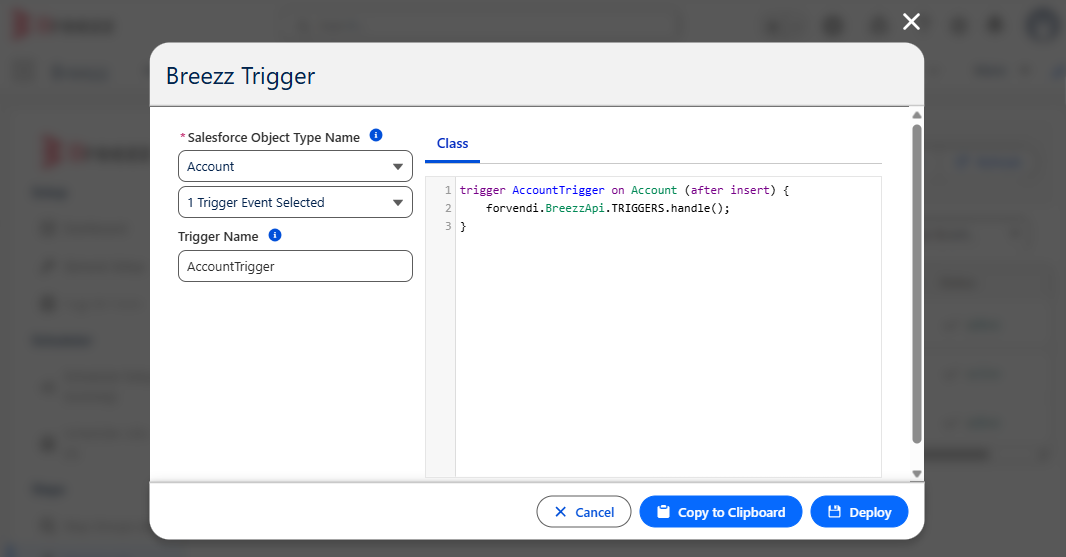Image resolution: width=1066 pixels, height=557 pixels.
Task: Click the clipboard icon in Copy button
Action: pyautogui.click(x=664, y=511)
